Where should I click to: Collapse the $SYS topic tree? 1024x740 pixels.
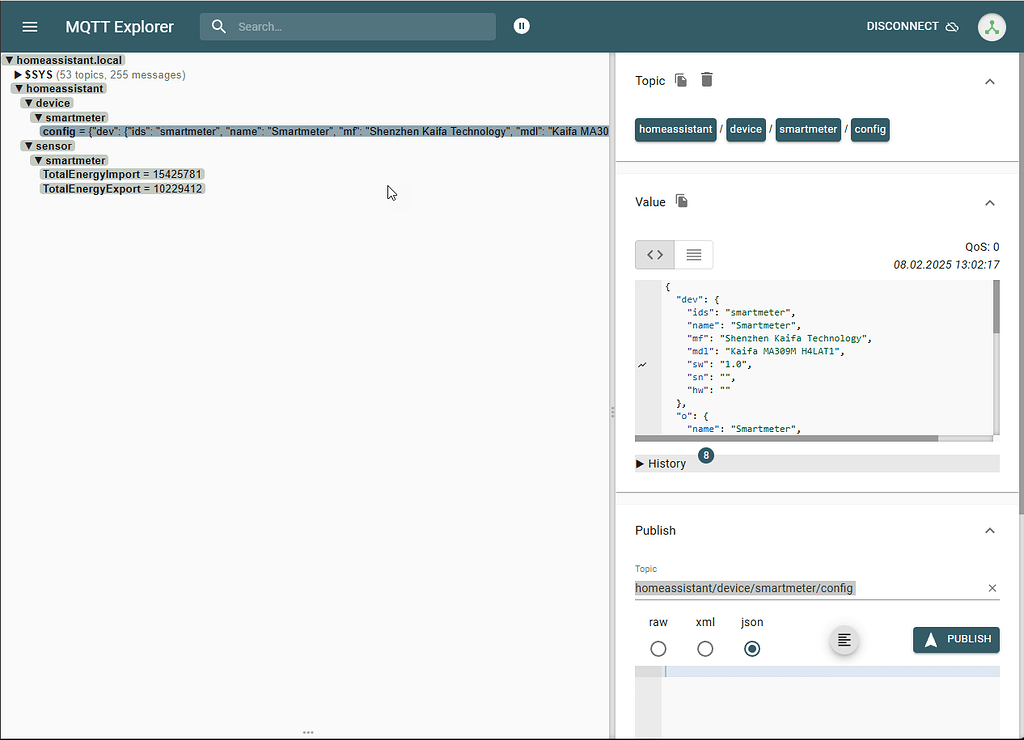pyautogui.click(x=18, y=74)
